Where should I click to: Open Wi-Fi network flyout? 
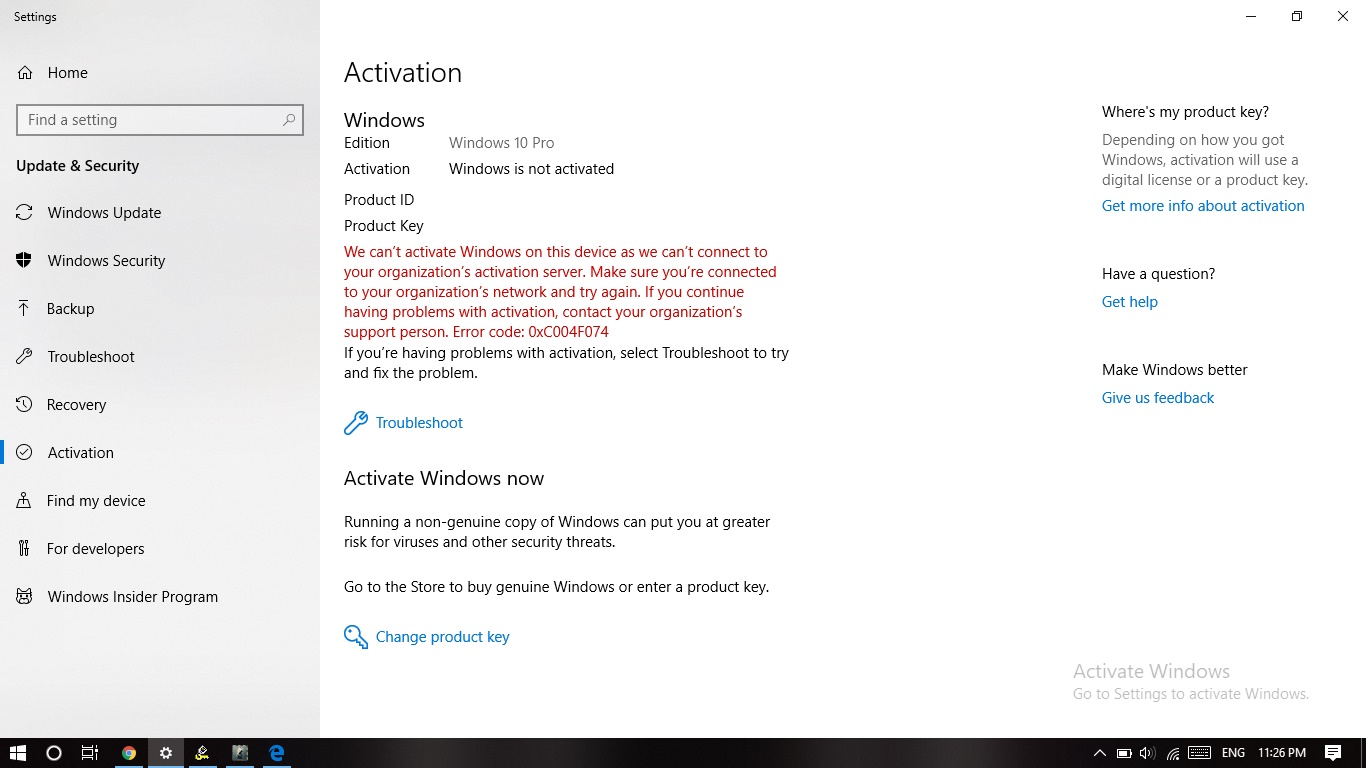(1173, 753)
